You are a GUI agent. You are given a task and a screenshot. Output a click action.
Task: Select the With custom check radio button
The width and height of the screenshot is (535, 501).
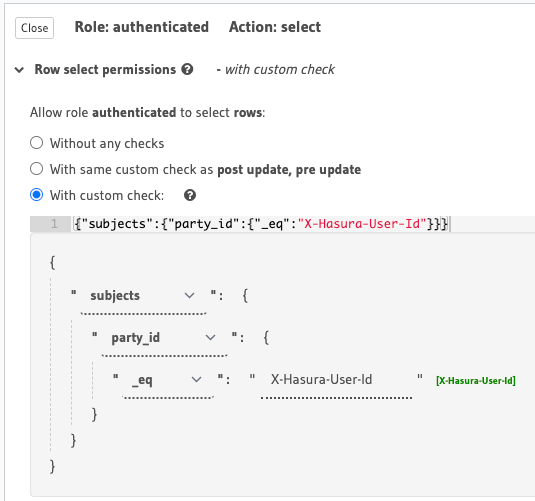pos(37,195)
